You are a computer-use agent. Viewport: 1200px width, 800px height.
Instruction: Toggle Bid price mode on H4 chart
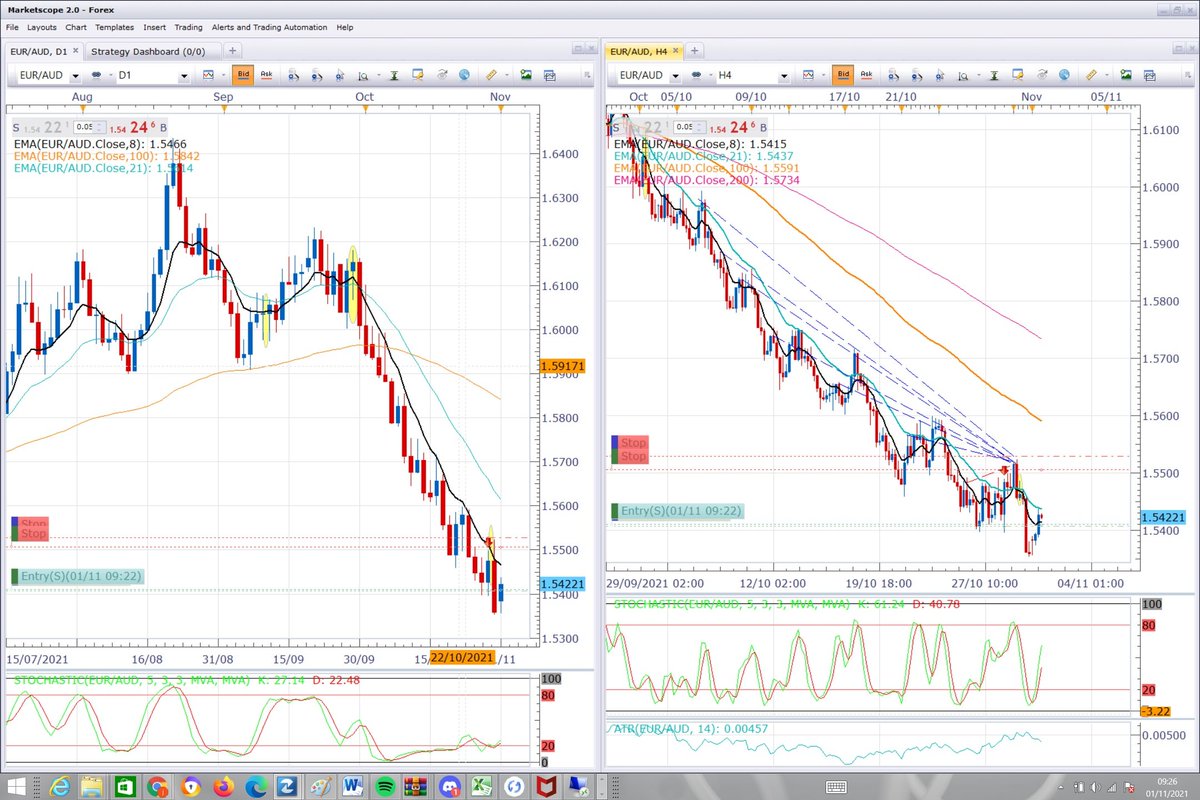pyautogui.click(x=843, y=75)
